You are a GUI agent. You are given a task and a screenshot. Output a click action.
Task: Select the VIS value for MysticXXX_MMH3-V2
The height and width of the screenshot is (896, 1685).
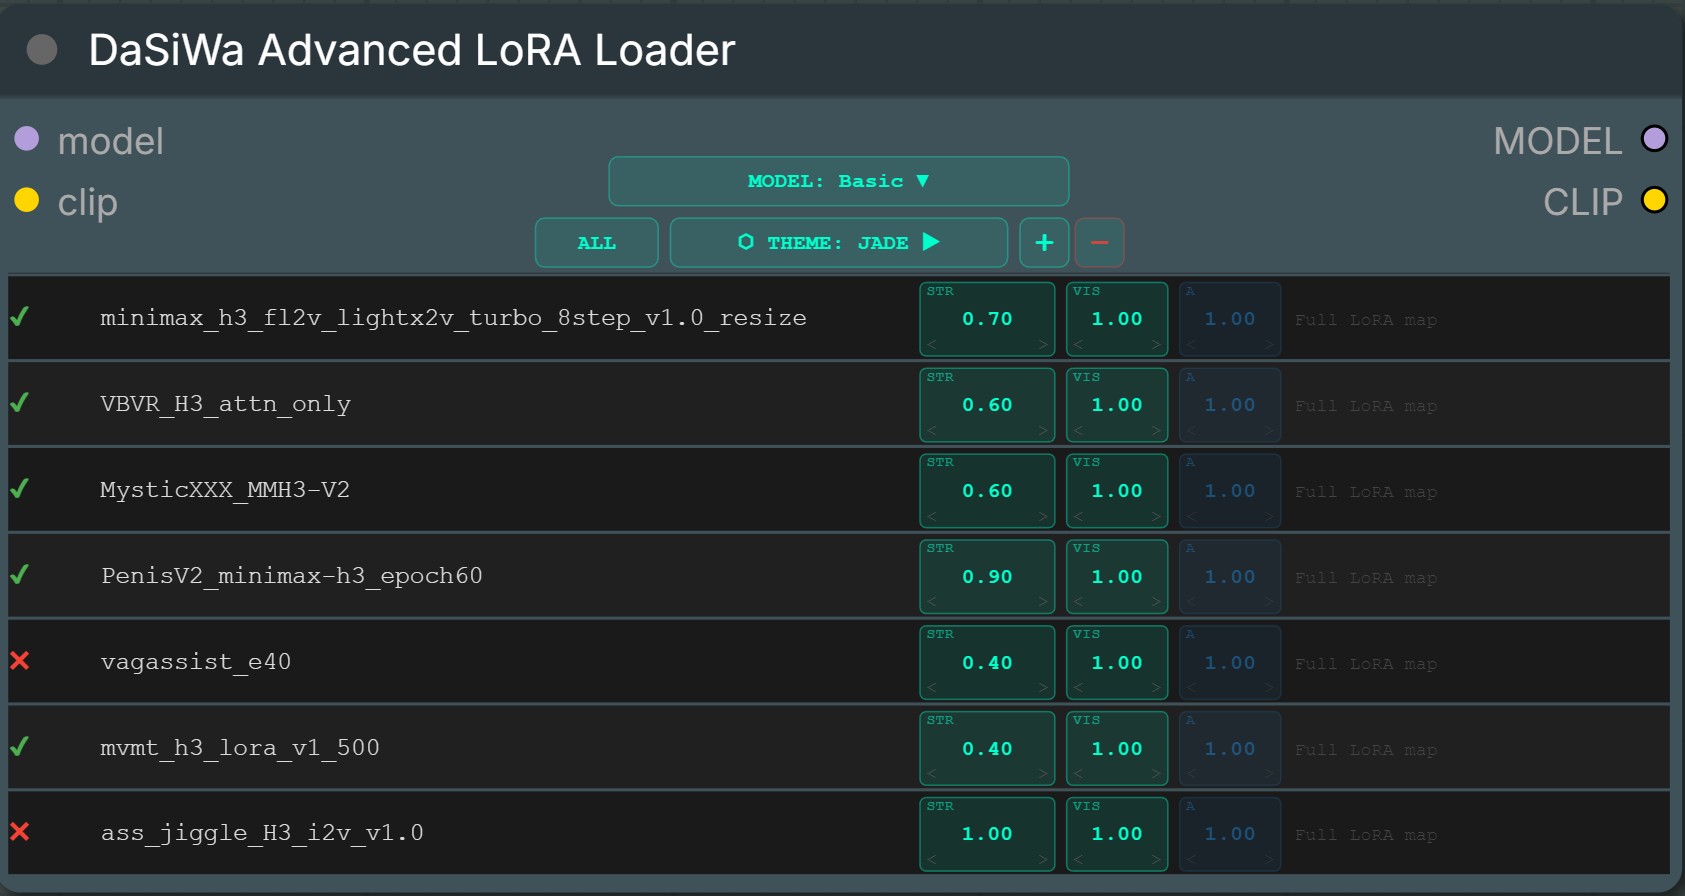point(1117,491)
